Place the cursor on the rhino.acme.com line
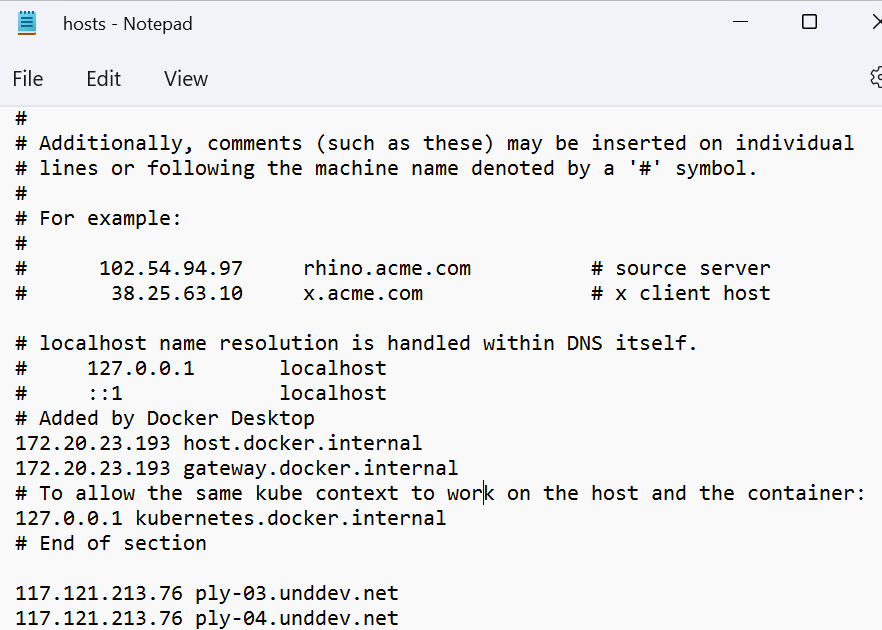 [387, 268]
